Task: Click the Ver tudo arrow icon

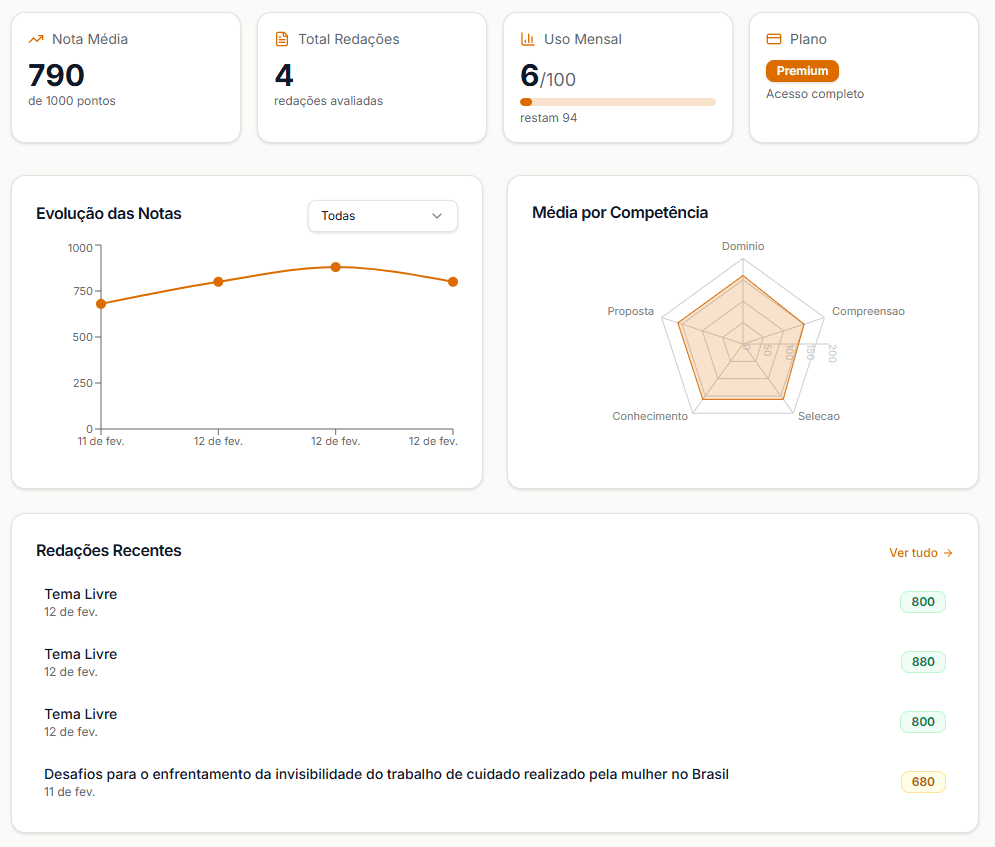Action: [x=946, y=552]
